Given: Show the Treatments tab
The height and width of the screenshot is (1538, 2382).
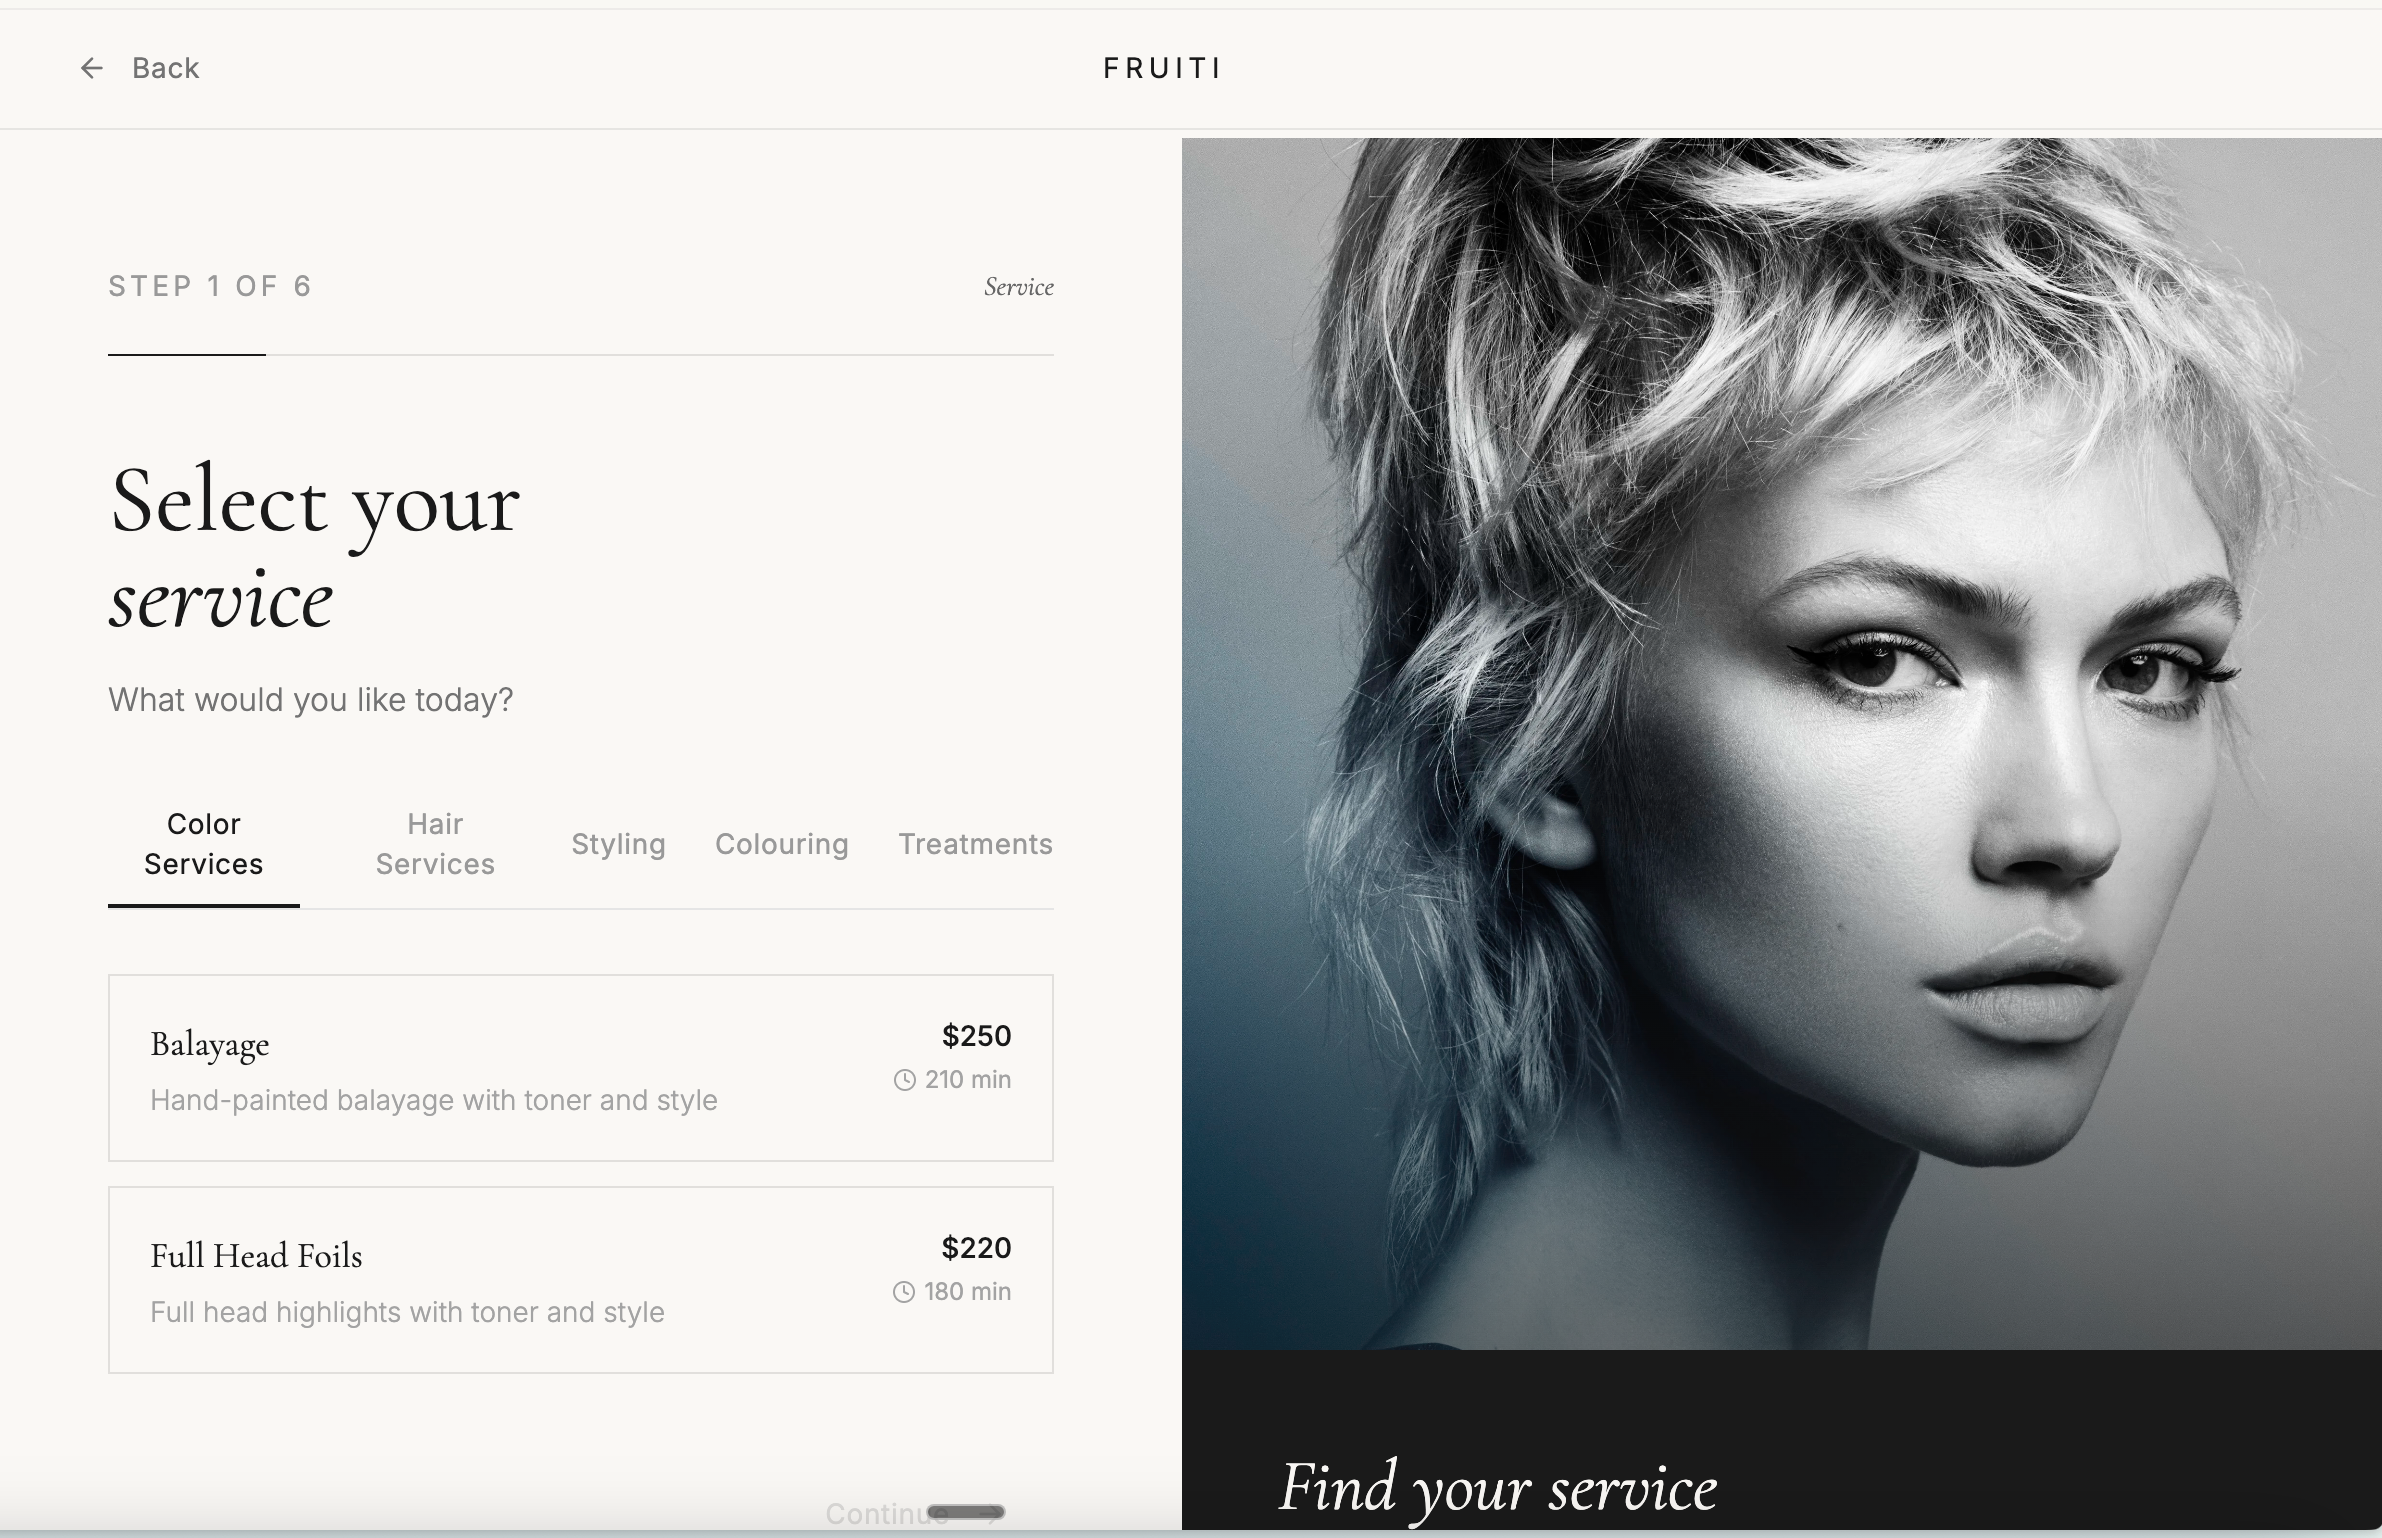Looking at the screenshot, I should click(975, 844).
